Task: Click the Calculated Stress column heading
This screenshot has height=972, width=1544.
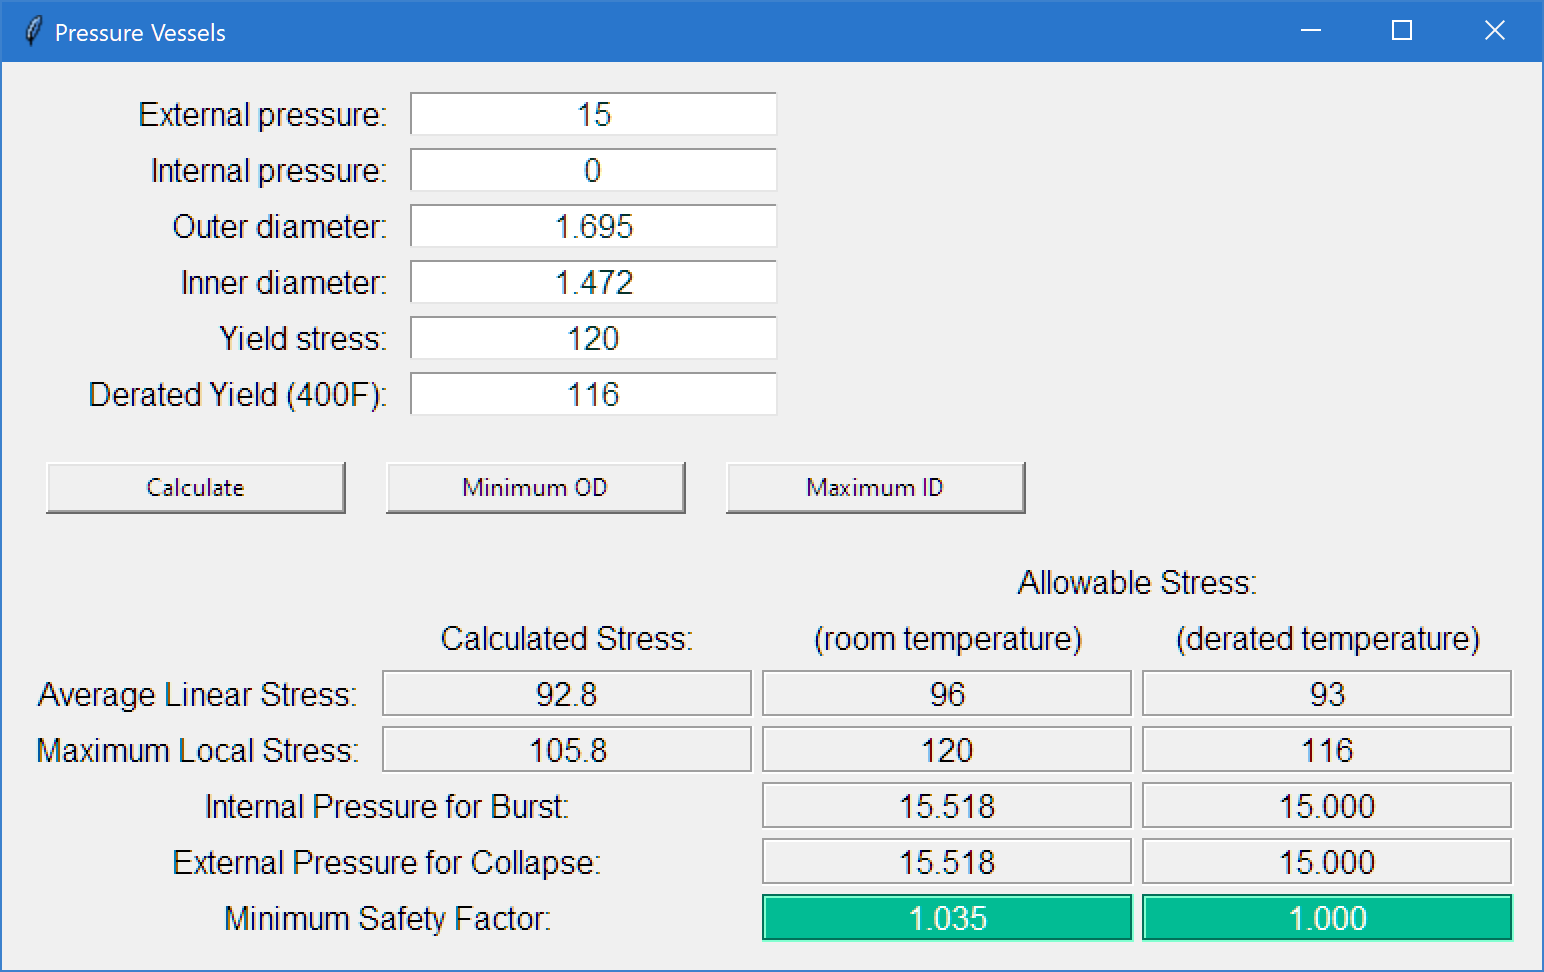Action: tap(567, 639)
